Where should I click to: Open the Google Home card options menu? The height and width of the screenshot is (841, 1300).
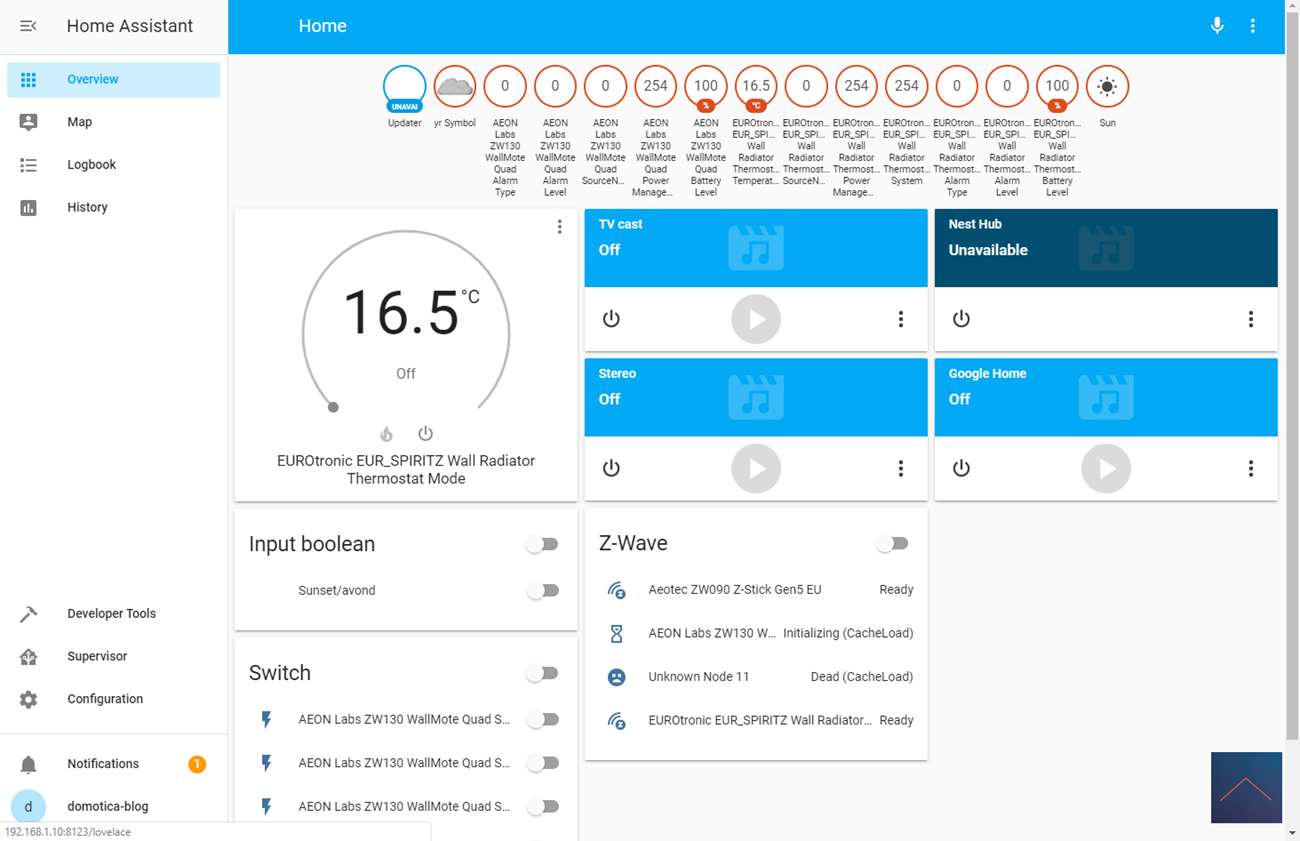tap(1250, 468)
